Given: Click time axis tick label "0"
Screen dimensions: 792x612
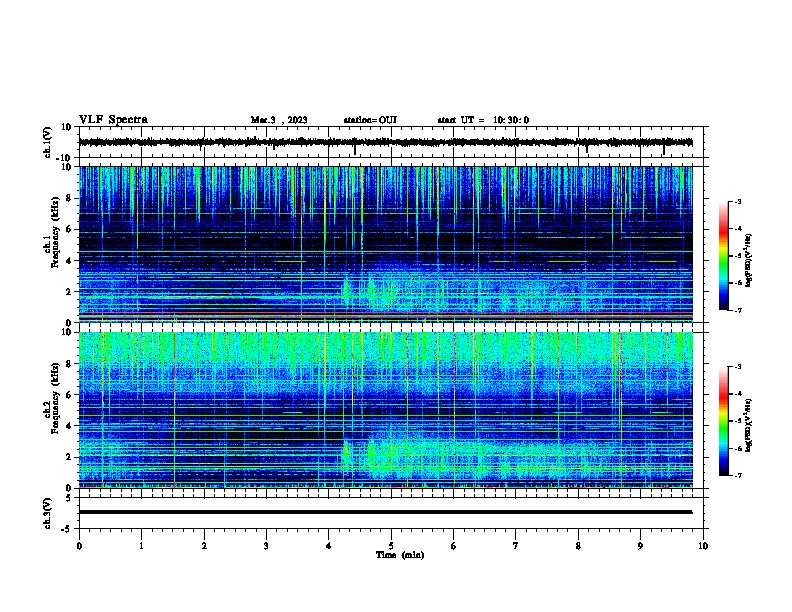Looking at the screenshot, I should 79,546.
